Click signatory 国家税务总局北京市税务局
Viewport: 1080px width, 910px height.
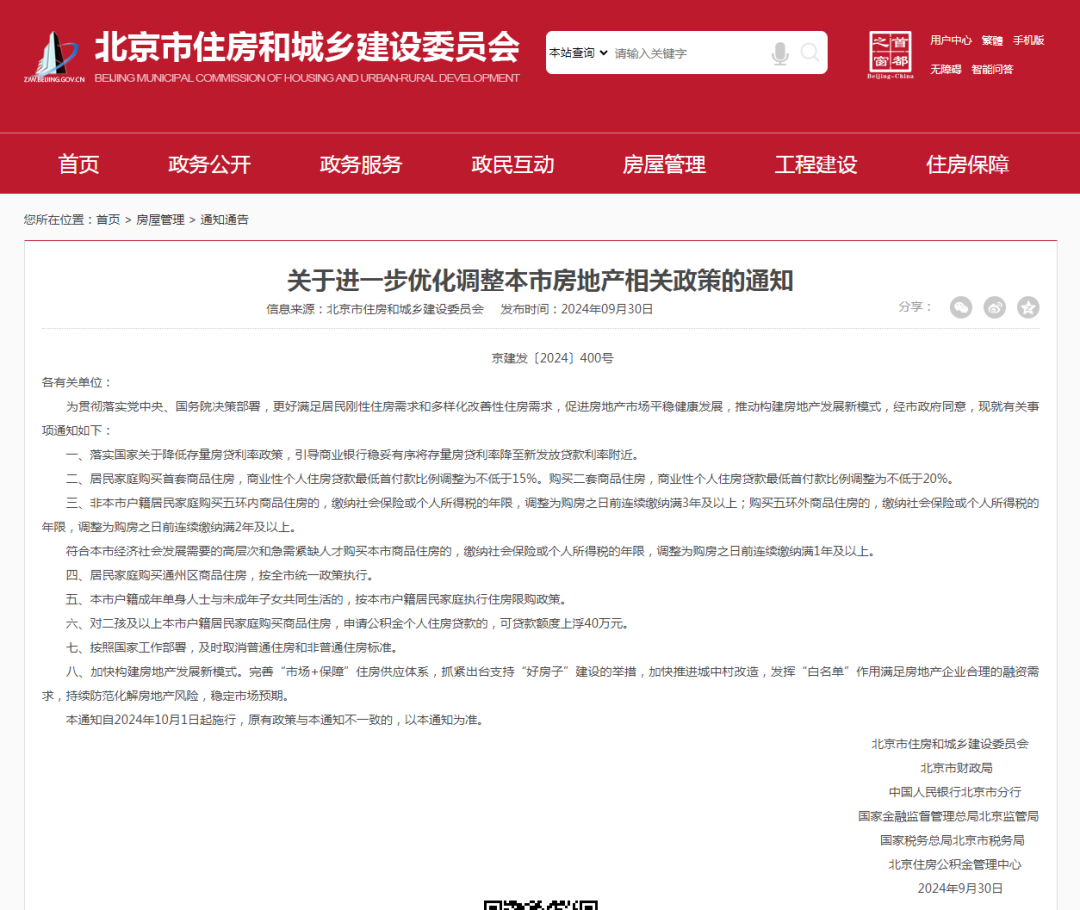(952, 840)
